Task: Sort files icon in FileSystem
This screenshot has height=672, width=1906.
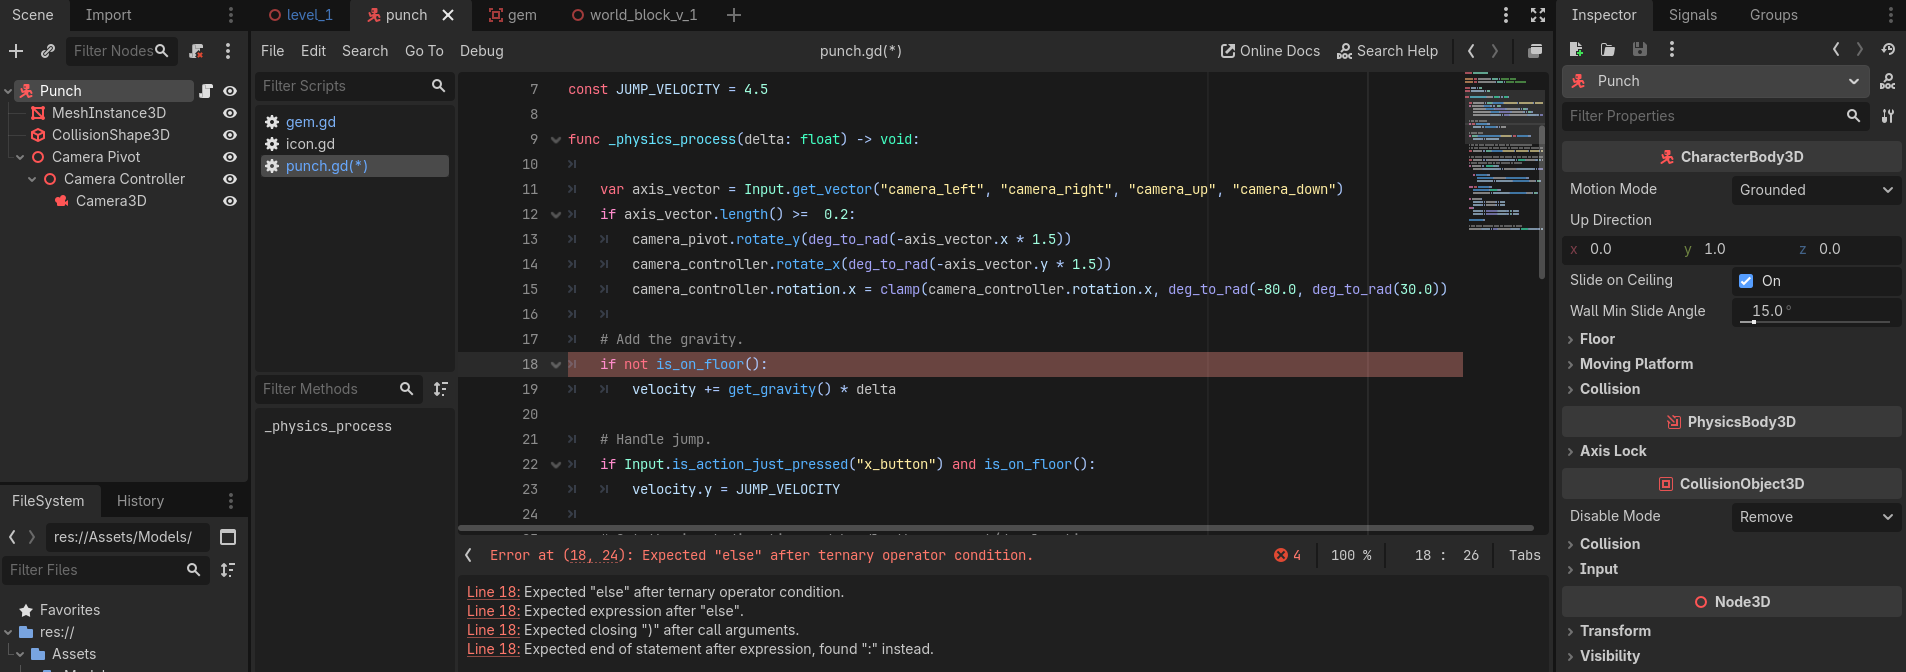Action: point(228,570)
